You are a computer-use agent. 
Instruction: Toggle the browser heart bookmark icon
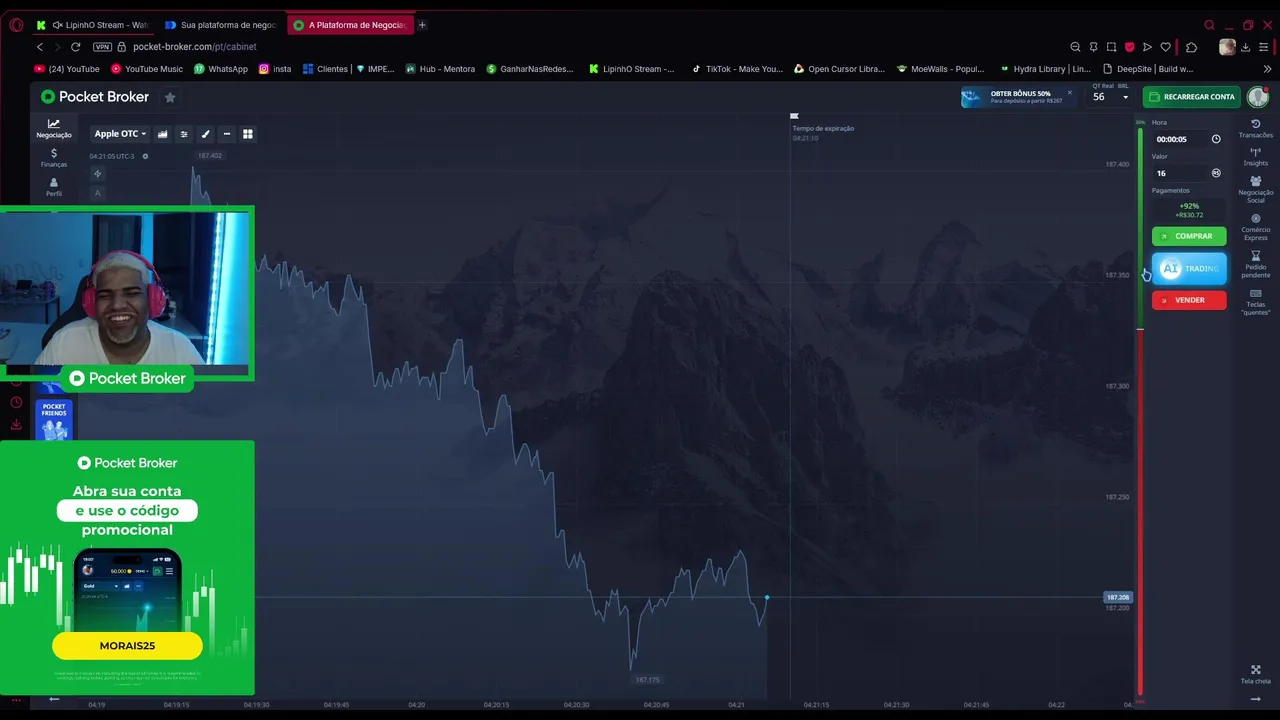[1165, 47]
